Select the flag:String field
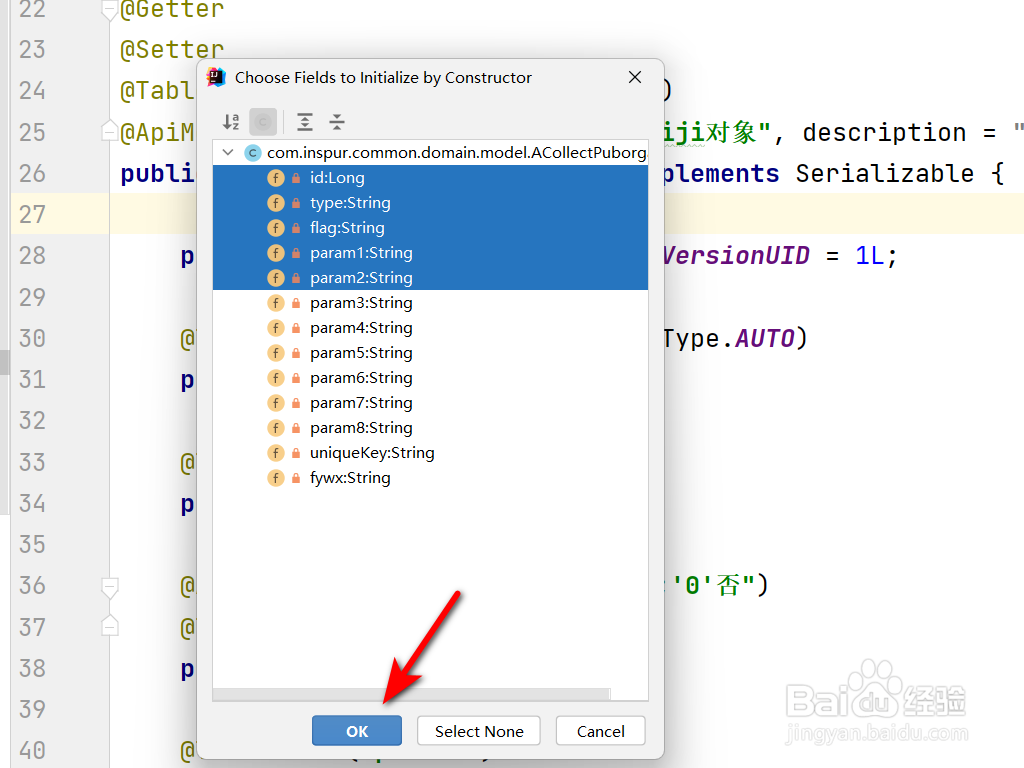This screenshot has width=1024, height=768. tap(430, 227)
